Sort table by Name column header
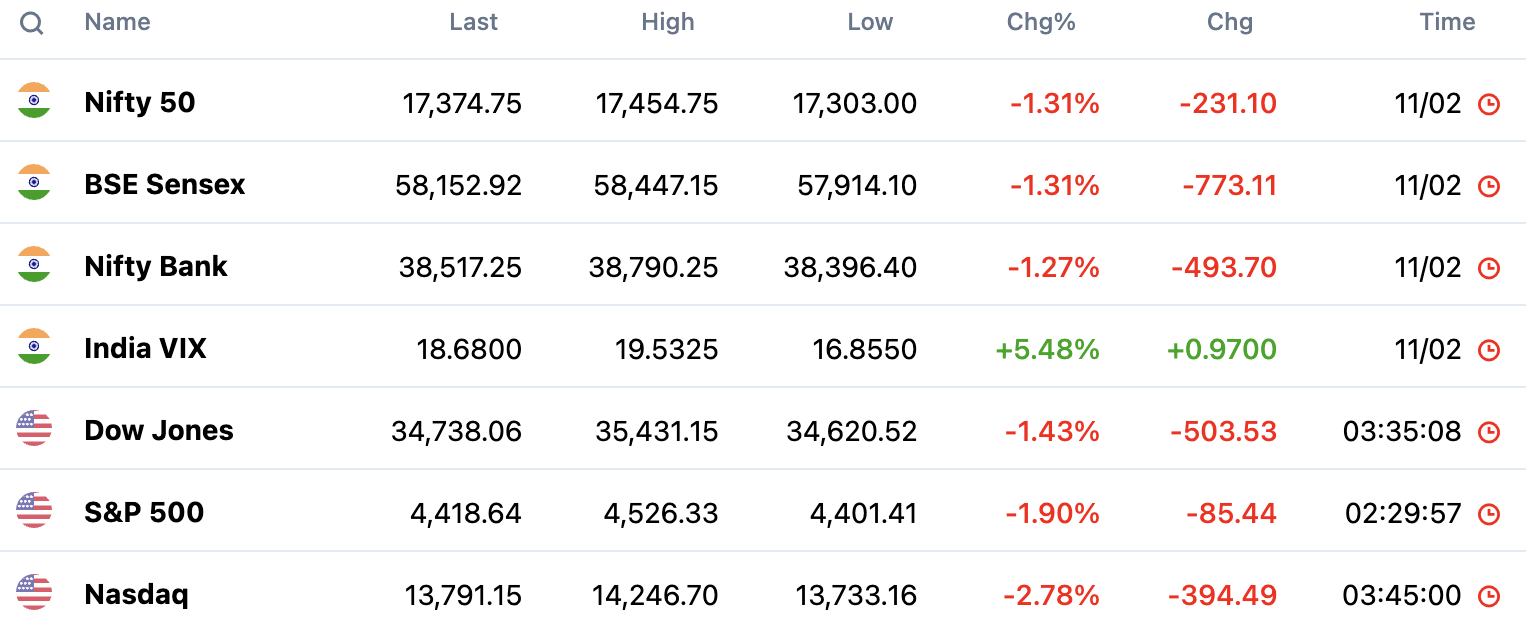 pyautogui.click(x=117, y=22)
